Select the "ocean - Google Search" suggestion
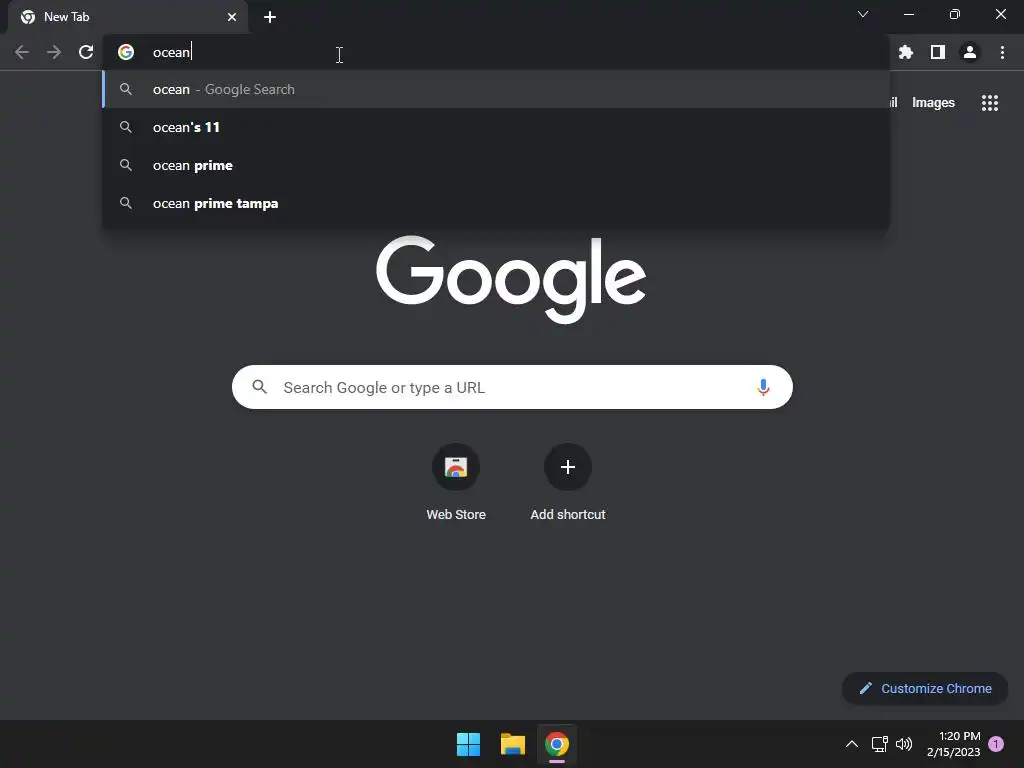Viewport: 1024px width, 768px height. coord(496,89)
